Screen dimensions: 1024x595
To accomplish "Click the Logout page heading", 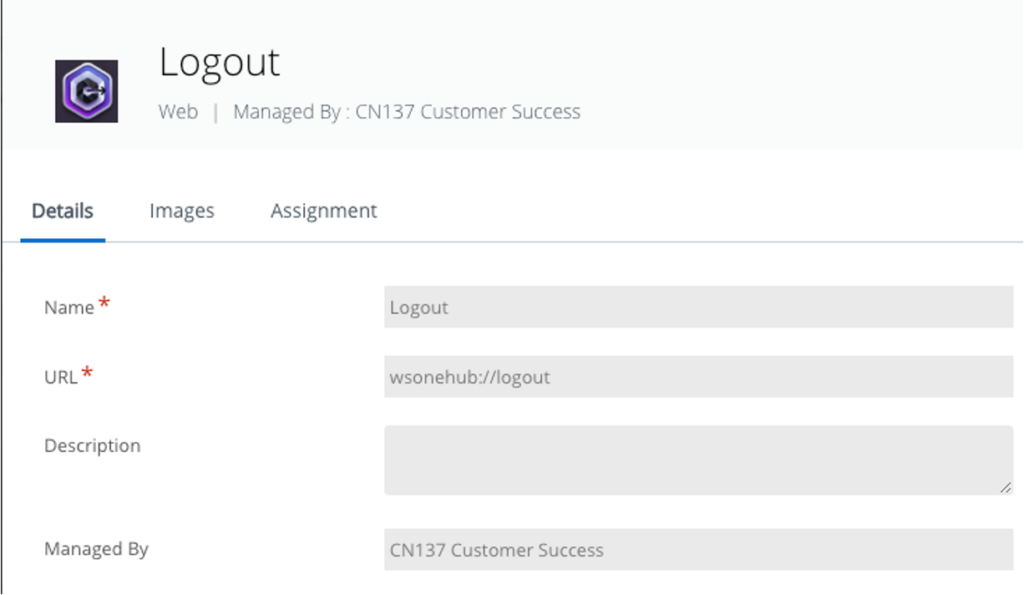I will [x=219, y=63].
